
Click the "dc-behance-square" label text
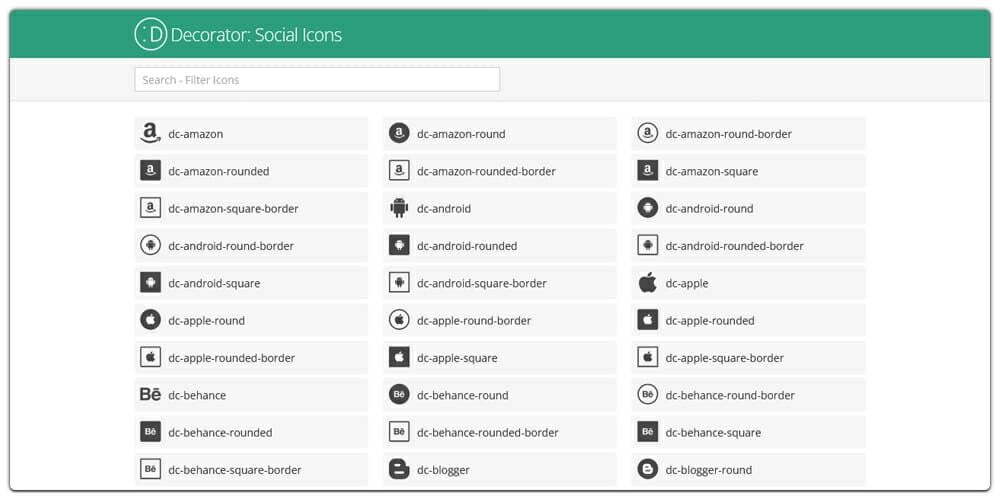(714, 432)
